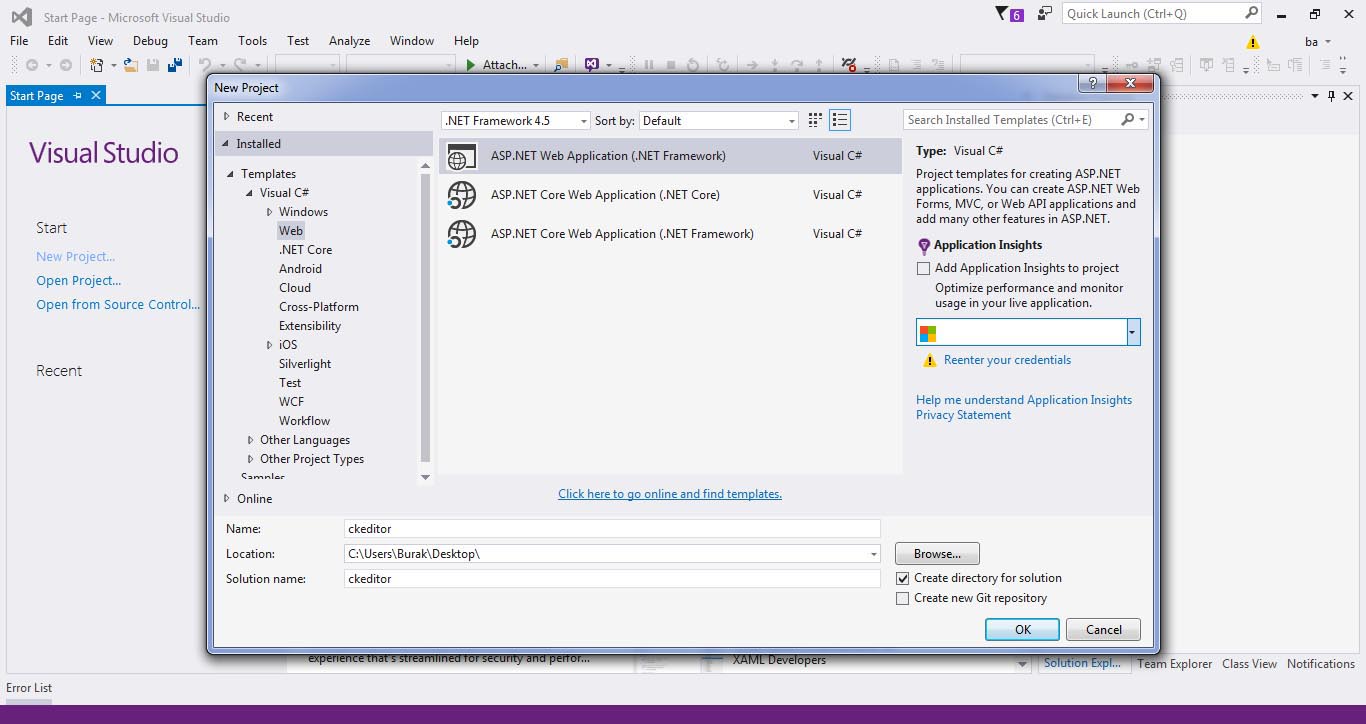
Task: Expand the Other Languages tree node
Action: 251,440
